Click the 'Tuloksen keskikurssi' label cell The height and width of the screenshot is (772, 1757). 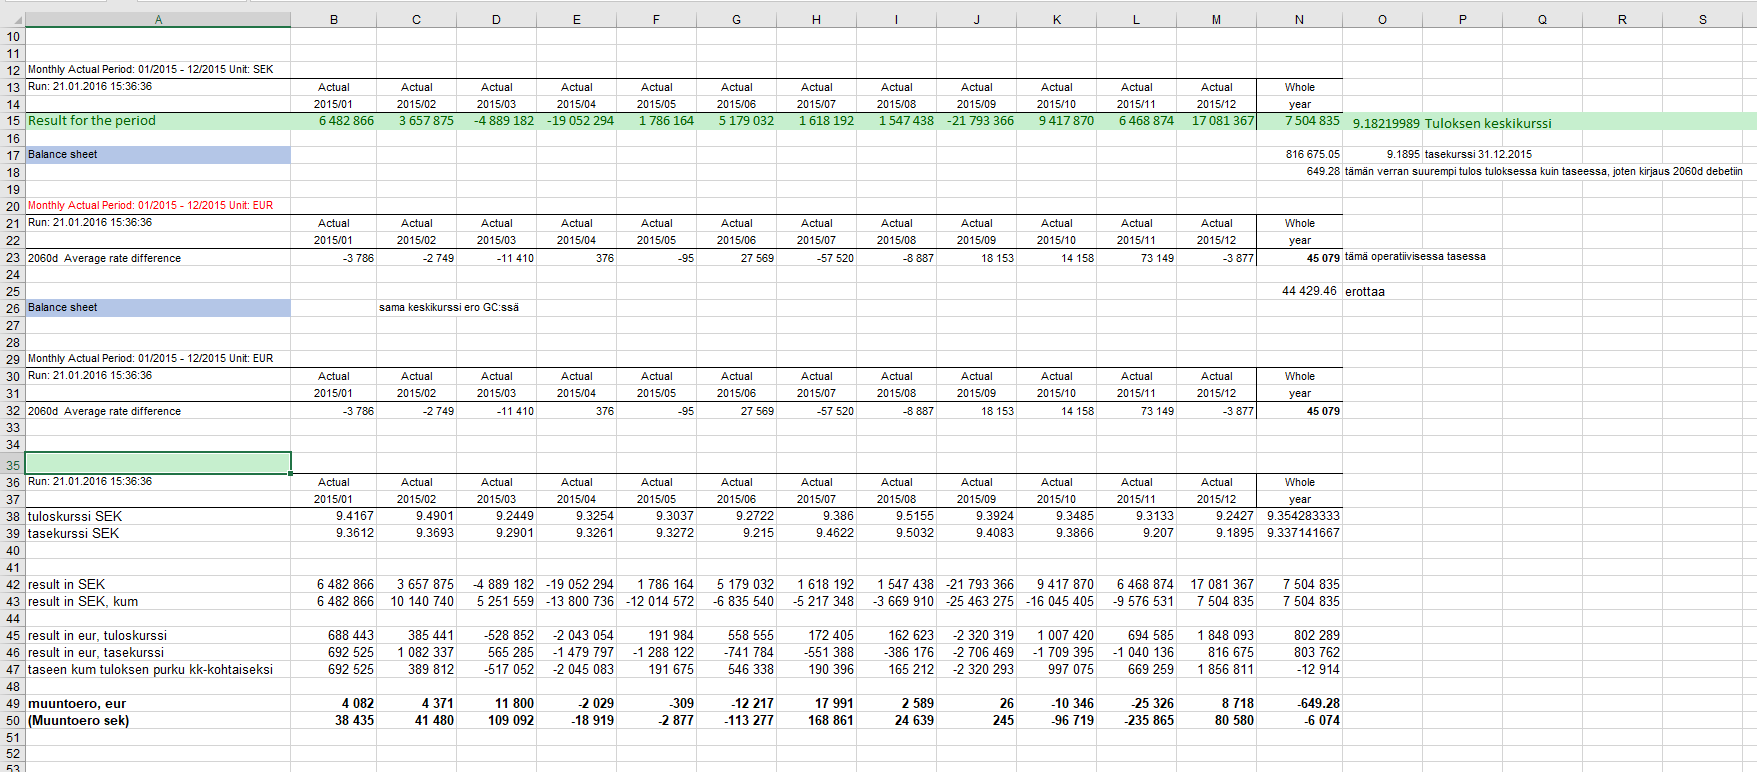click(x=1487, y=124)
